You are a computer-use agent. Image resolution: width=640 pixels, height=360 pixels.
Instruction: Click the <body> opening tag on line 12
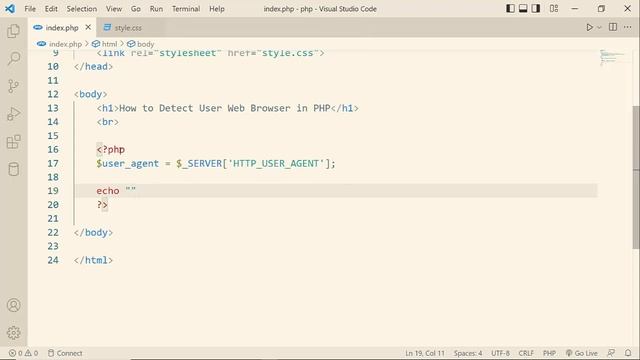pos(91,94)
